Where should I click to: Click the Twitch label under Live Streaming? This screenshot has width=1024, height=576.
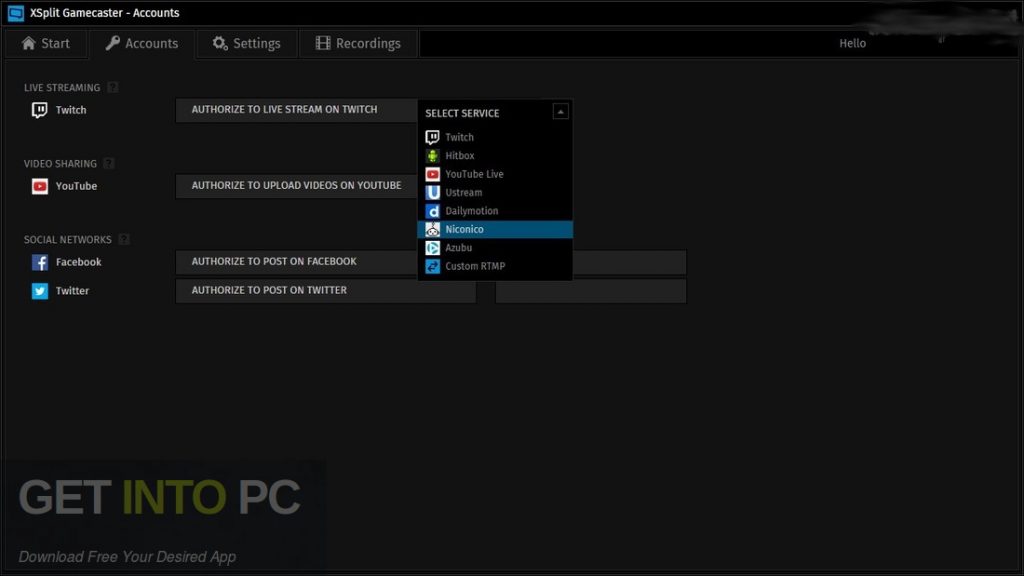[x=71, y=110]
